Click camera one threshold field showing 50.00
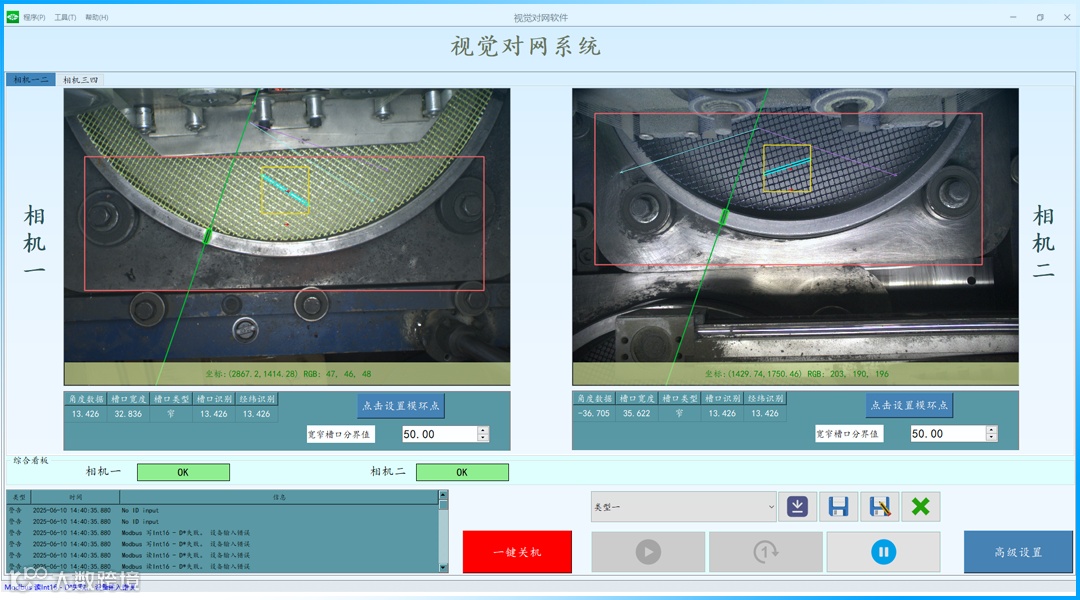Viewport: 1080px width, 600px height. 439,434
